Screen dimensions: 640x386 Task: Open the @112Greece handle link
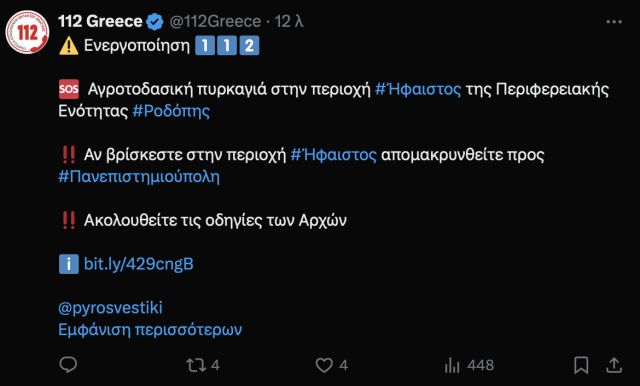(215, 21)
